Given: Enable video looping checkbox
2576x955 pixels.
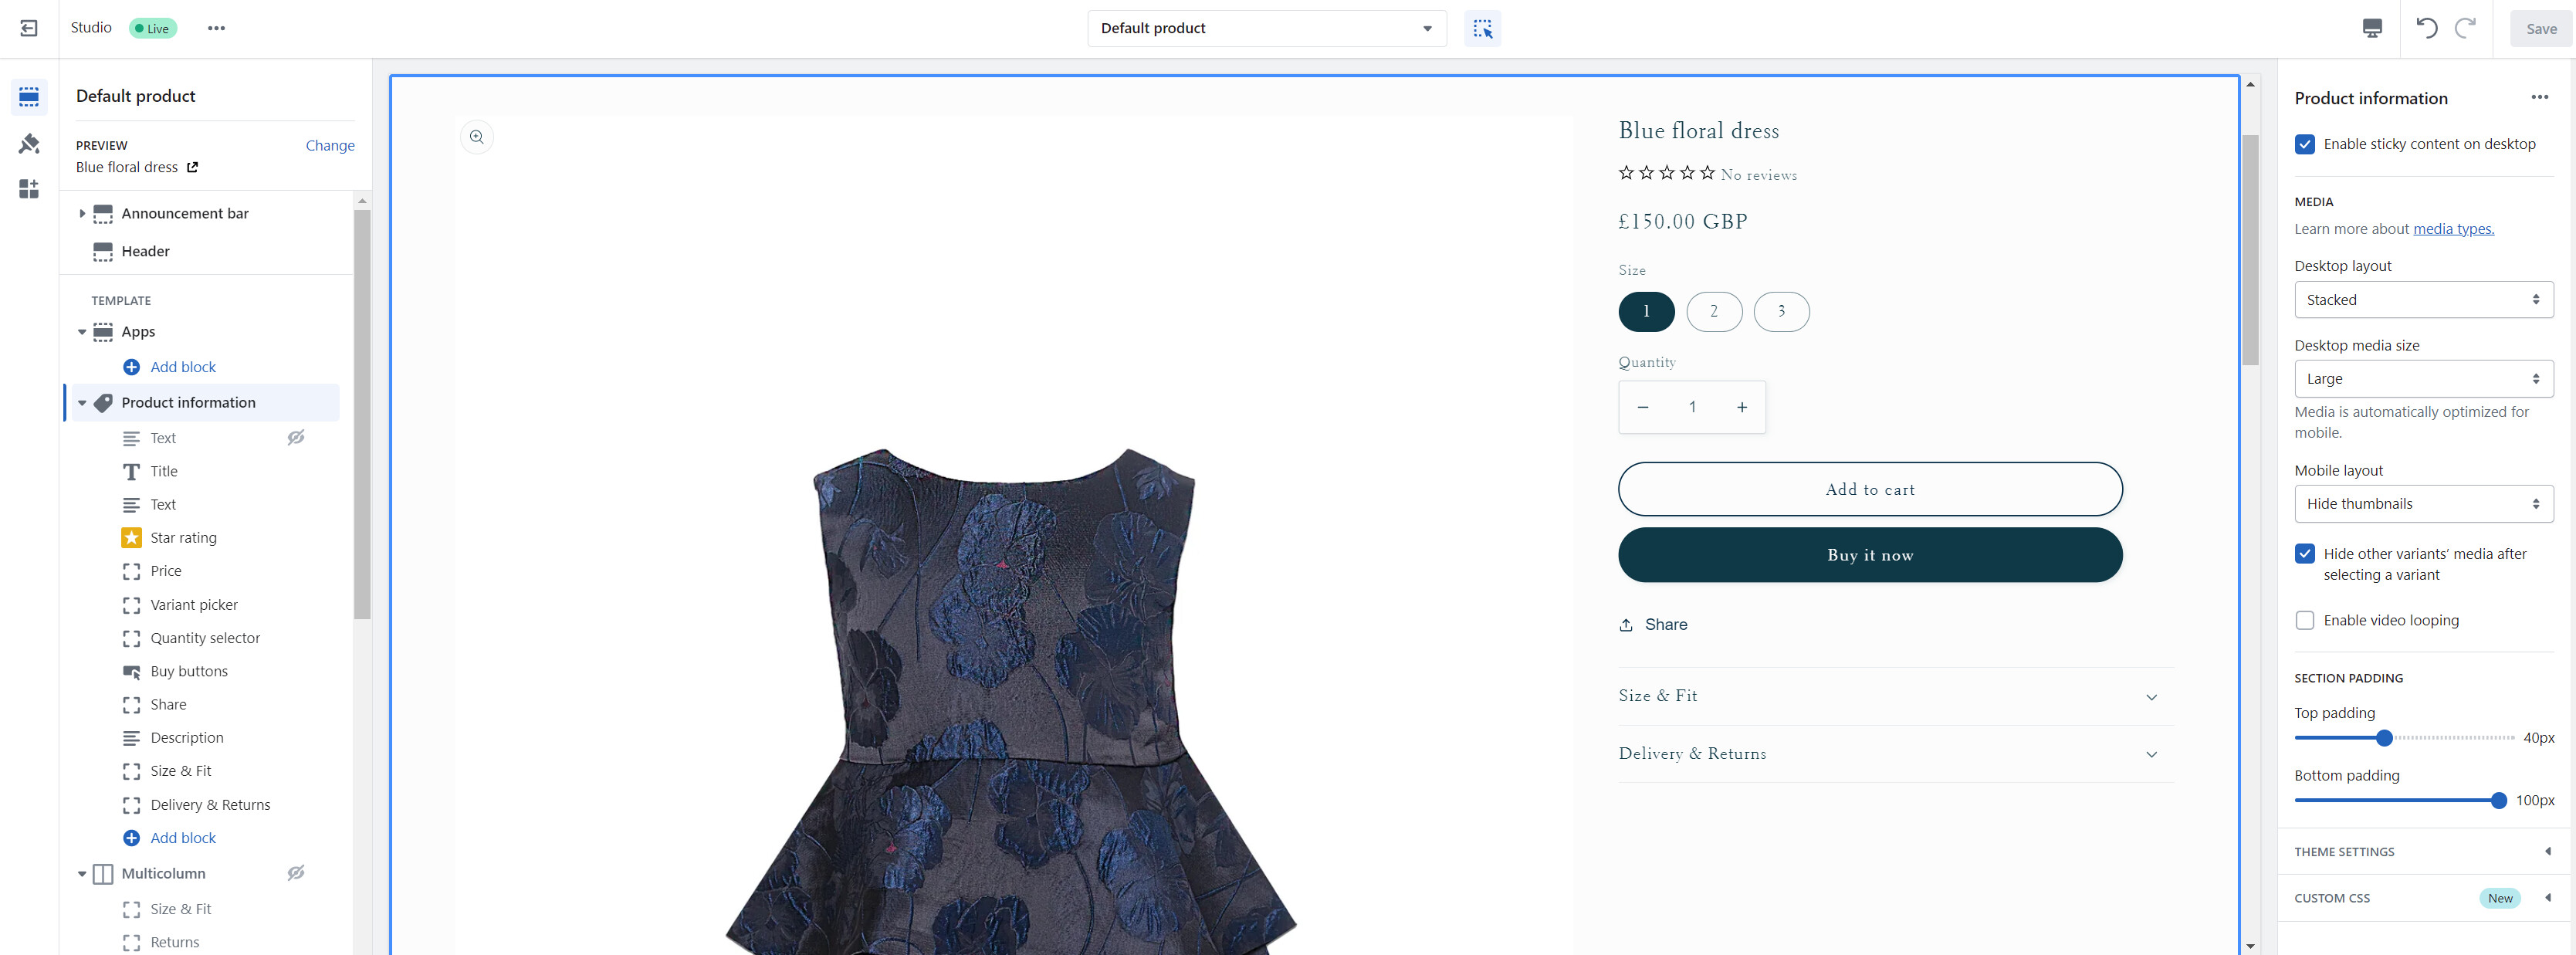Looking at the screenshot, I should tap(2304, 620).
